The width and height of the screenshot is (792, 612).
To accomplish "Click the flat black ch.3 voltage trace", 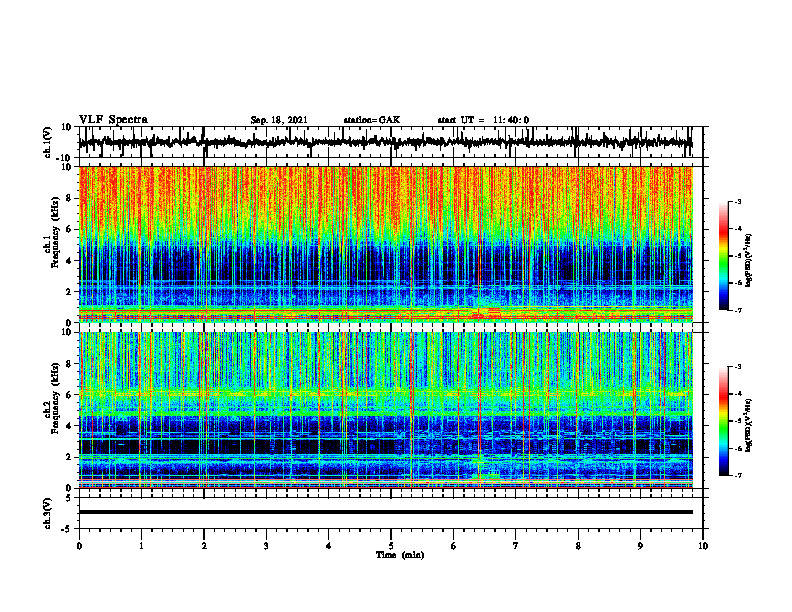I will tap(385, 512).
